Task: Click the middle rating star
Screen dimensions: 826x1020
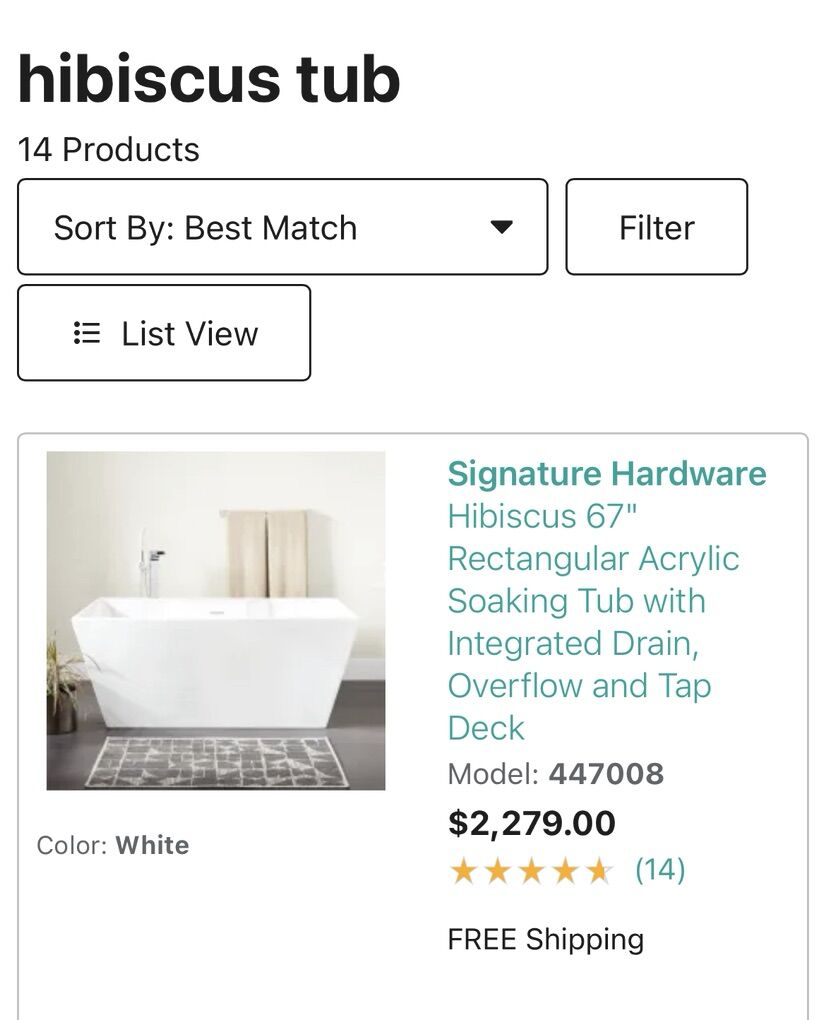Action: point(531,871)
